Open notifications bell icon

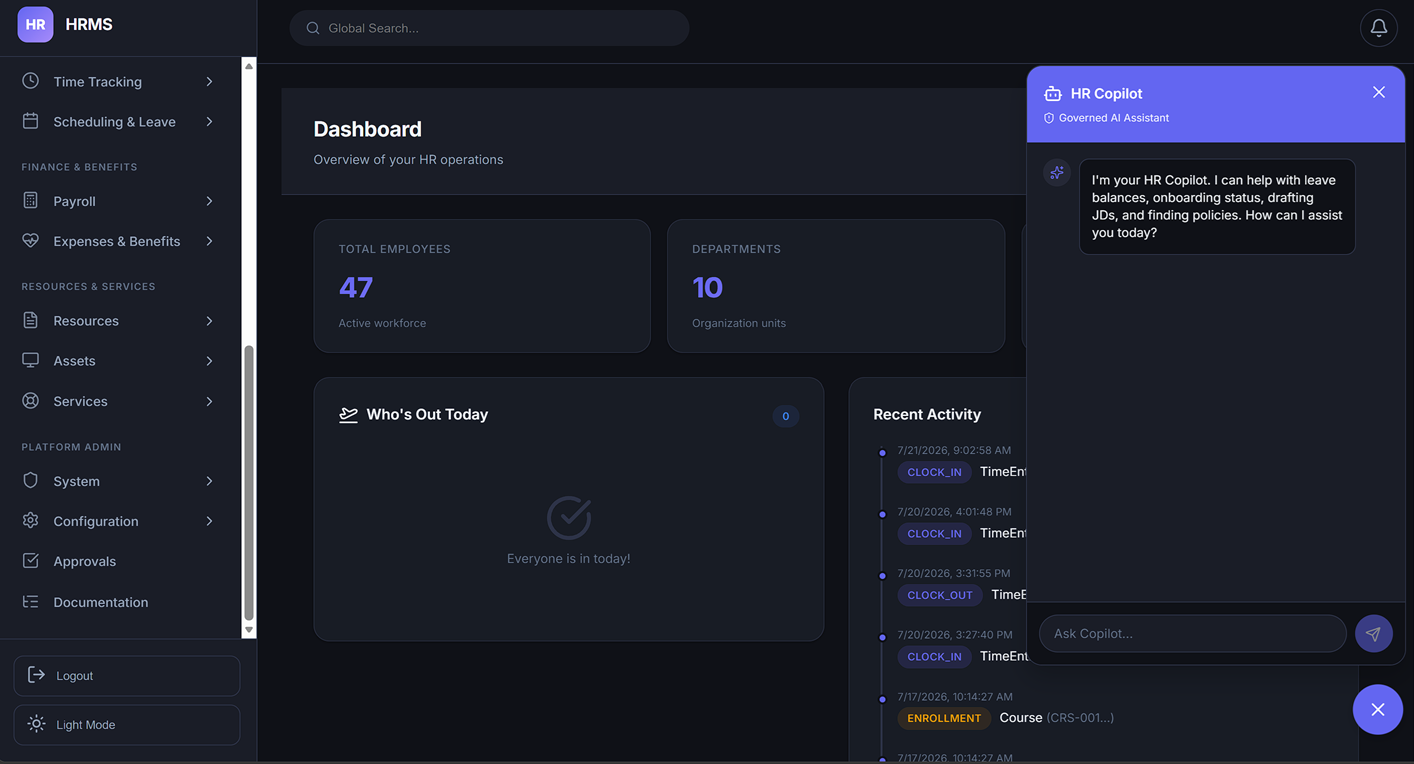tap(1378, 28)
